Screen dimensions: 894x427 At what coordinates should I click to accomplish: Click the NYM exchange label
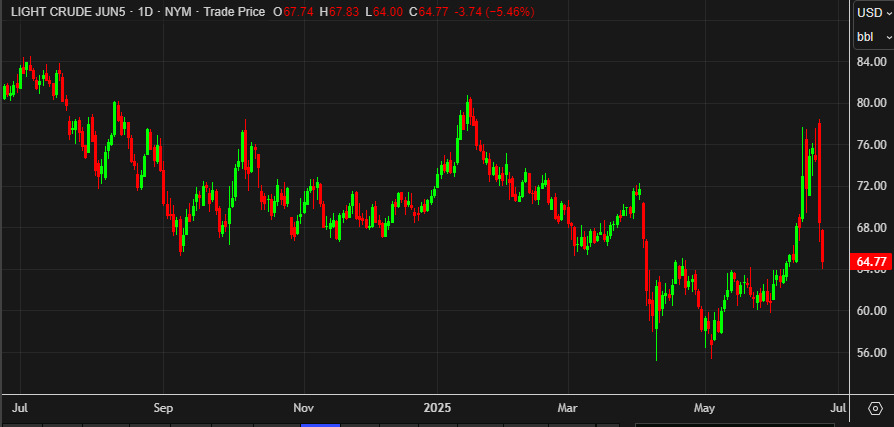click(177, 11)
